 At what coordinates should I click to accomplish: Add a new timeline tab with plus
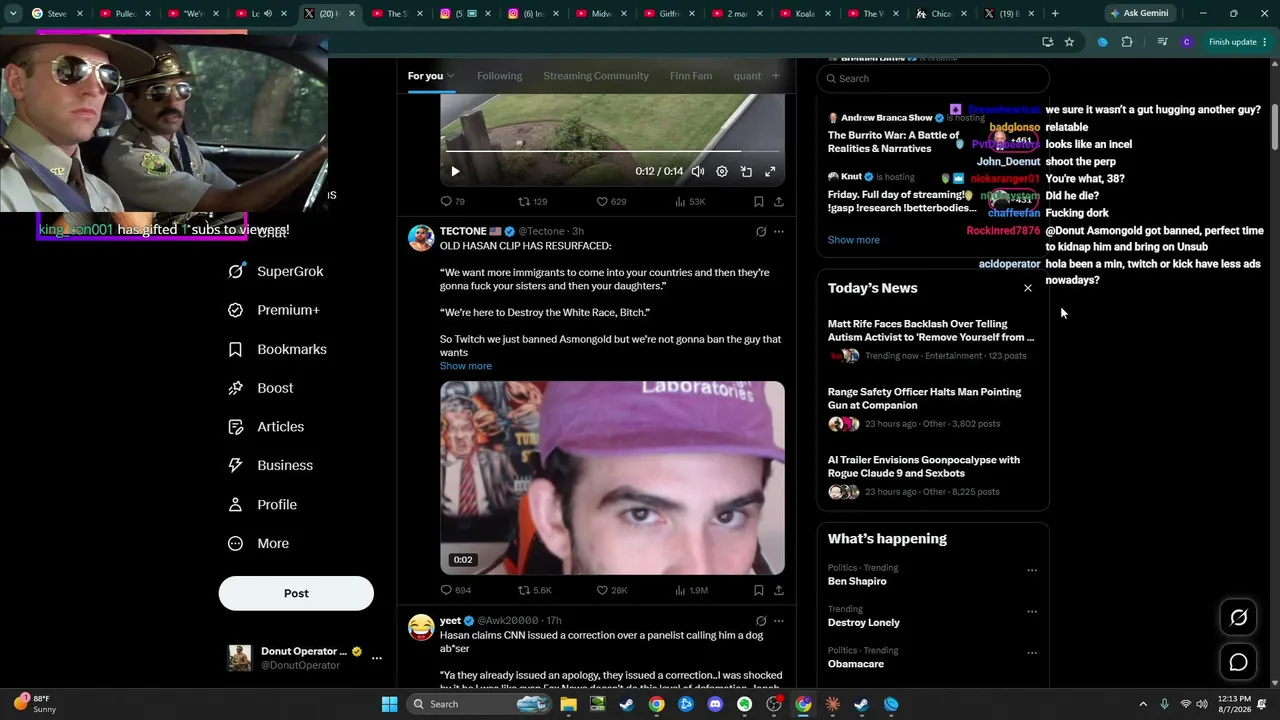[775, 76]
